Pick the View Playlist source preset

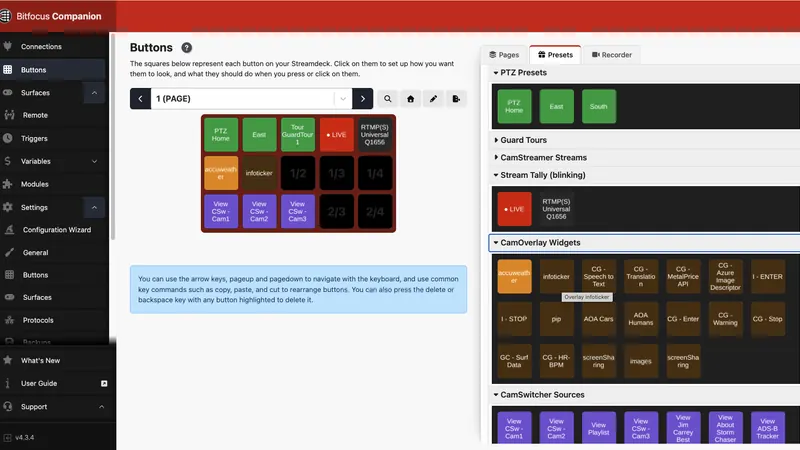point(598,428)
